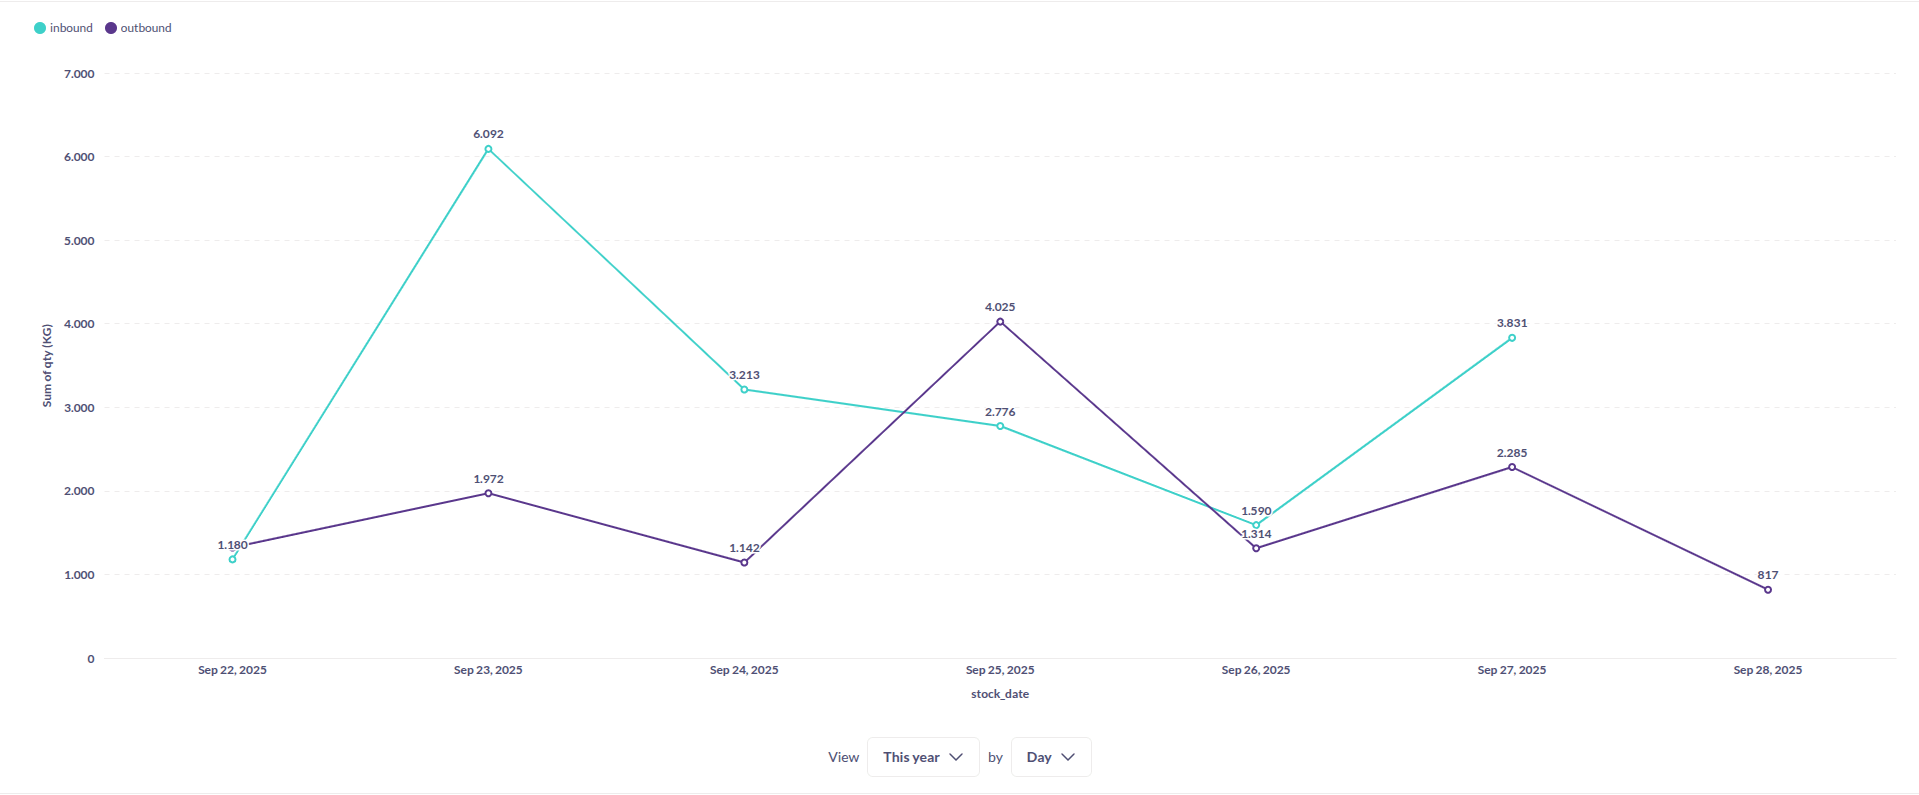Toggle the outbound series in the legend

(x=145, y=28)
